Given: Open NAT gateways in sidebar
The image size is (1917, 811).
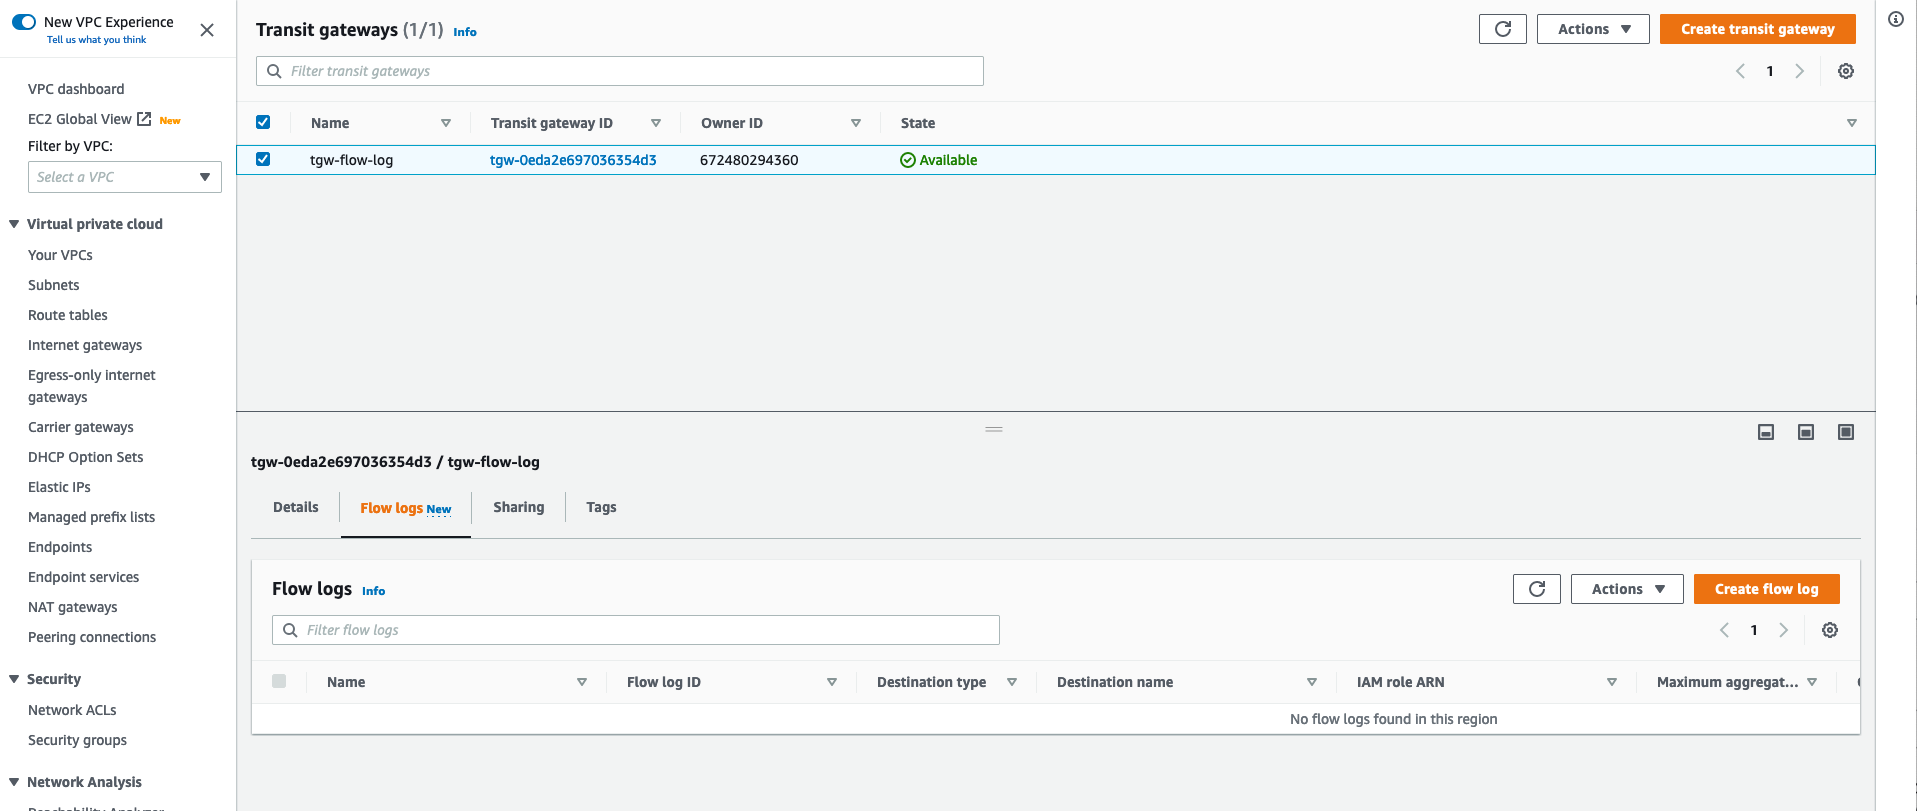Looking at the screenshot, I should (x=72, y=607).
